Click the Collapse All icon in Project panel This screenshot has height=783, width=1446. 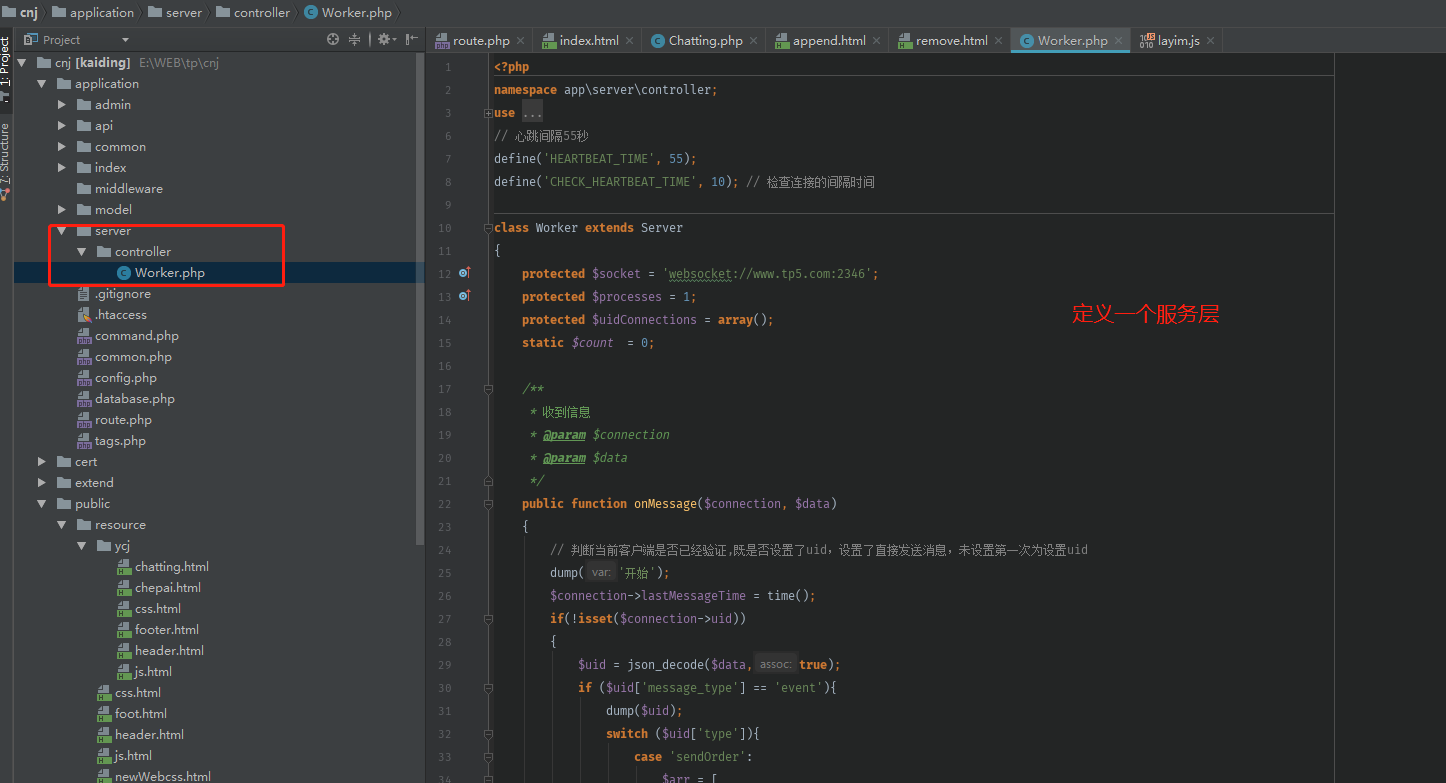(x=354, y=40)
